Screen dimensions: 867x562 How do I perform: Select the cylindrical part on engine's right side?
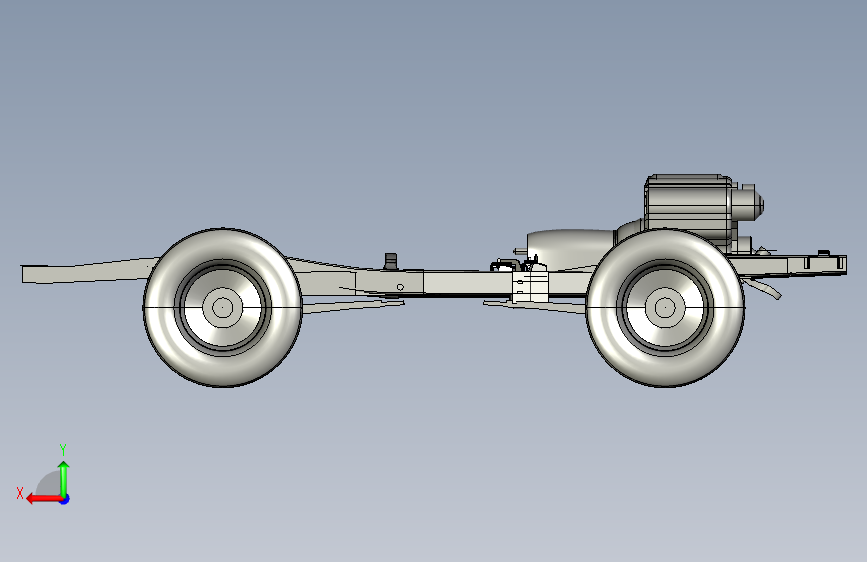click(x=750, y=203)
